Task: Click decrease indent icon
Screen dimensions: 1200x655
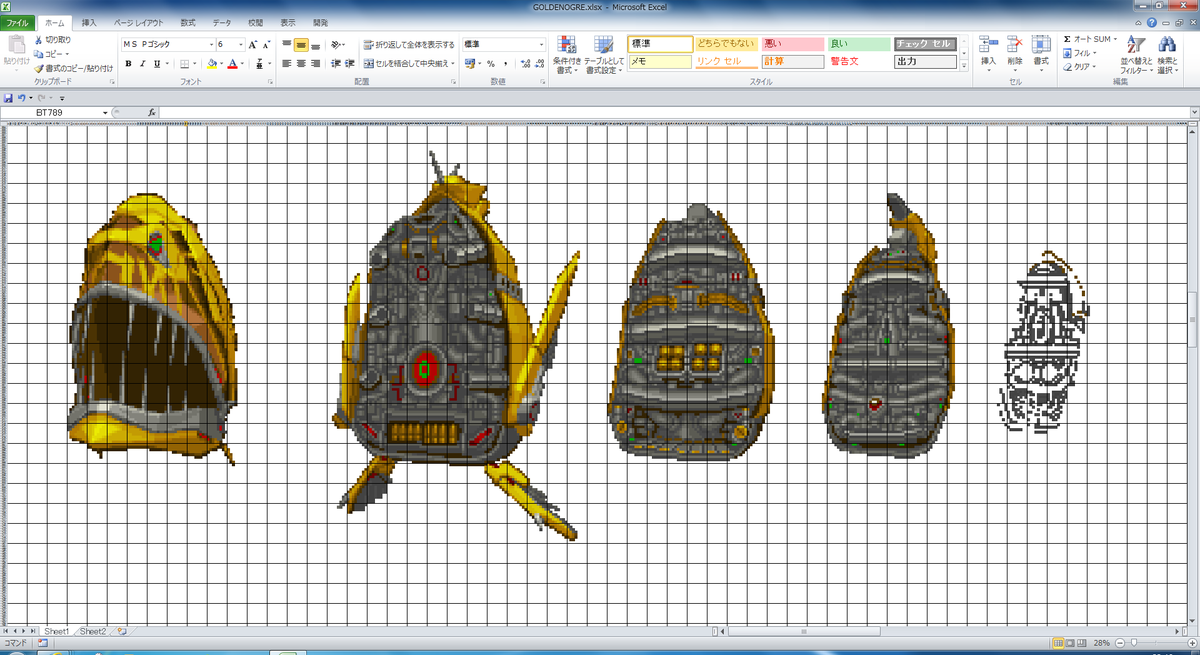Action: pyautogui.click(x=335, y=64)
